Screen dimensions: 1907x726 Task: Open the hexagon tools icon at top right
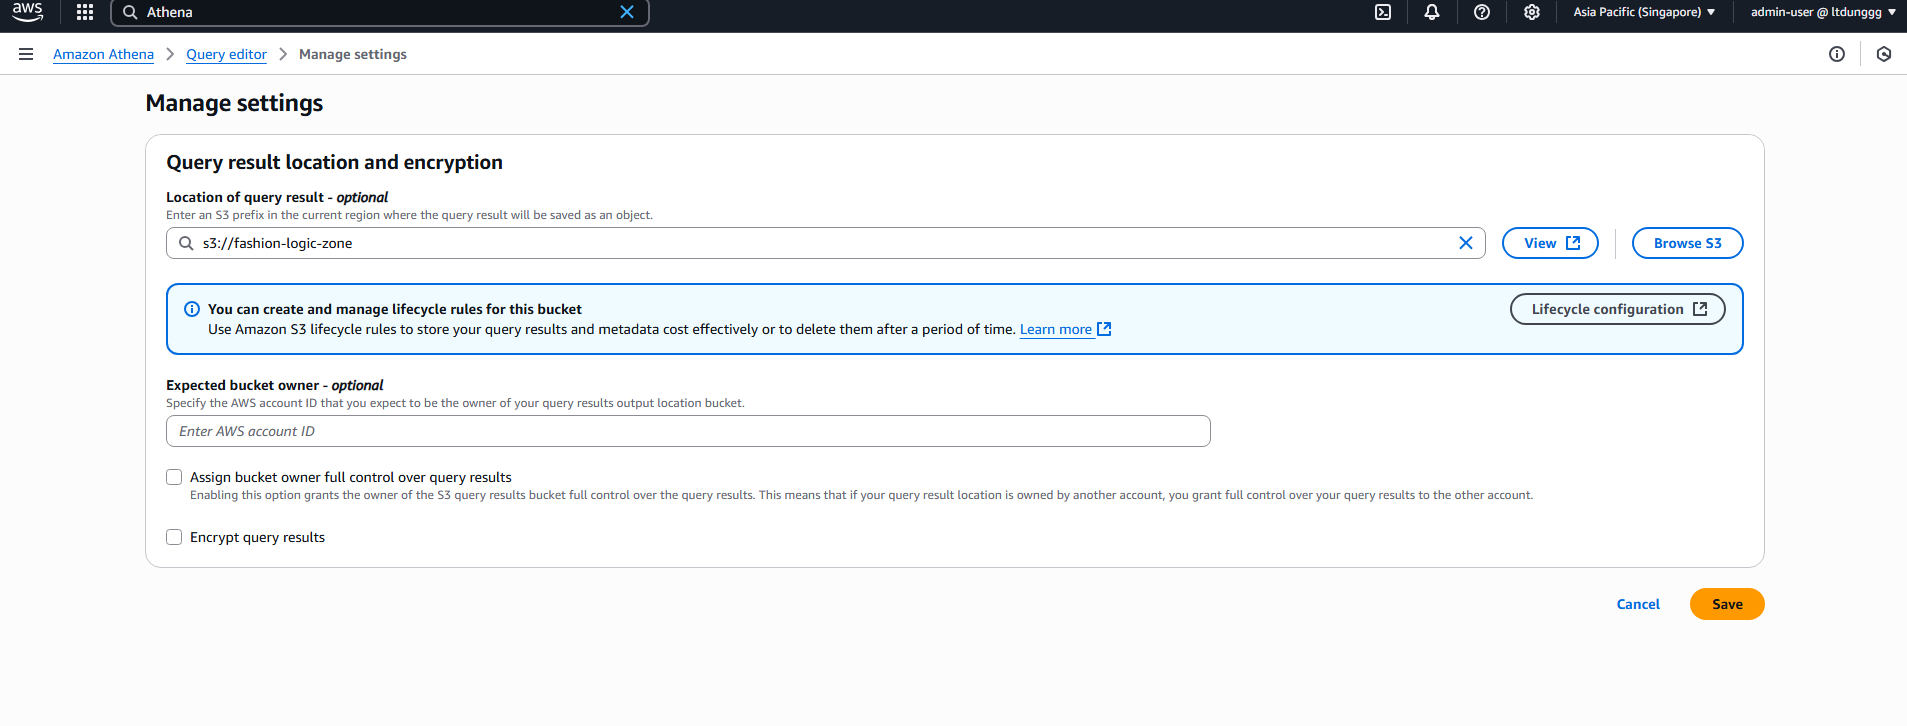(1884, 54)
